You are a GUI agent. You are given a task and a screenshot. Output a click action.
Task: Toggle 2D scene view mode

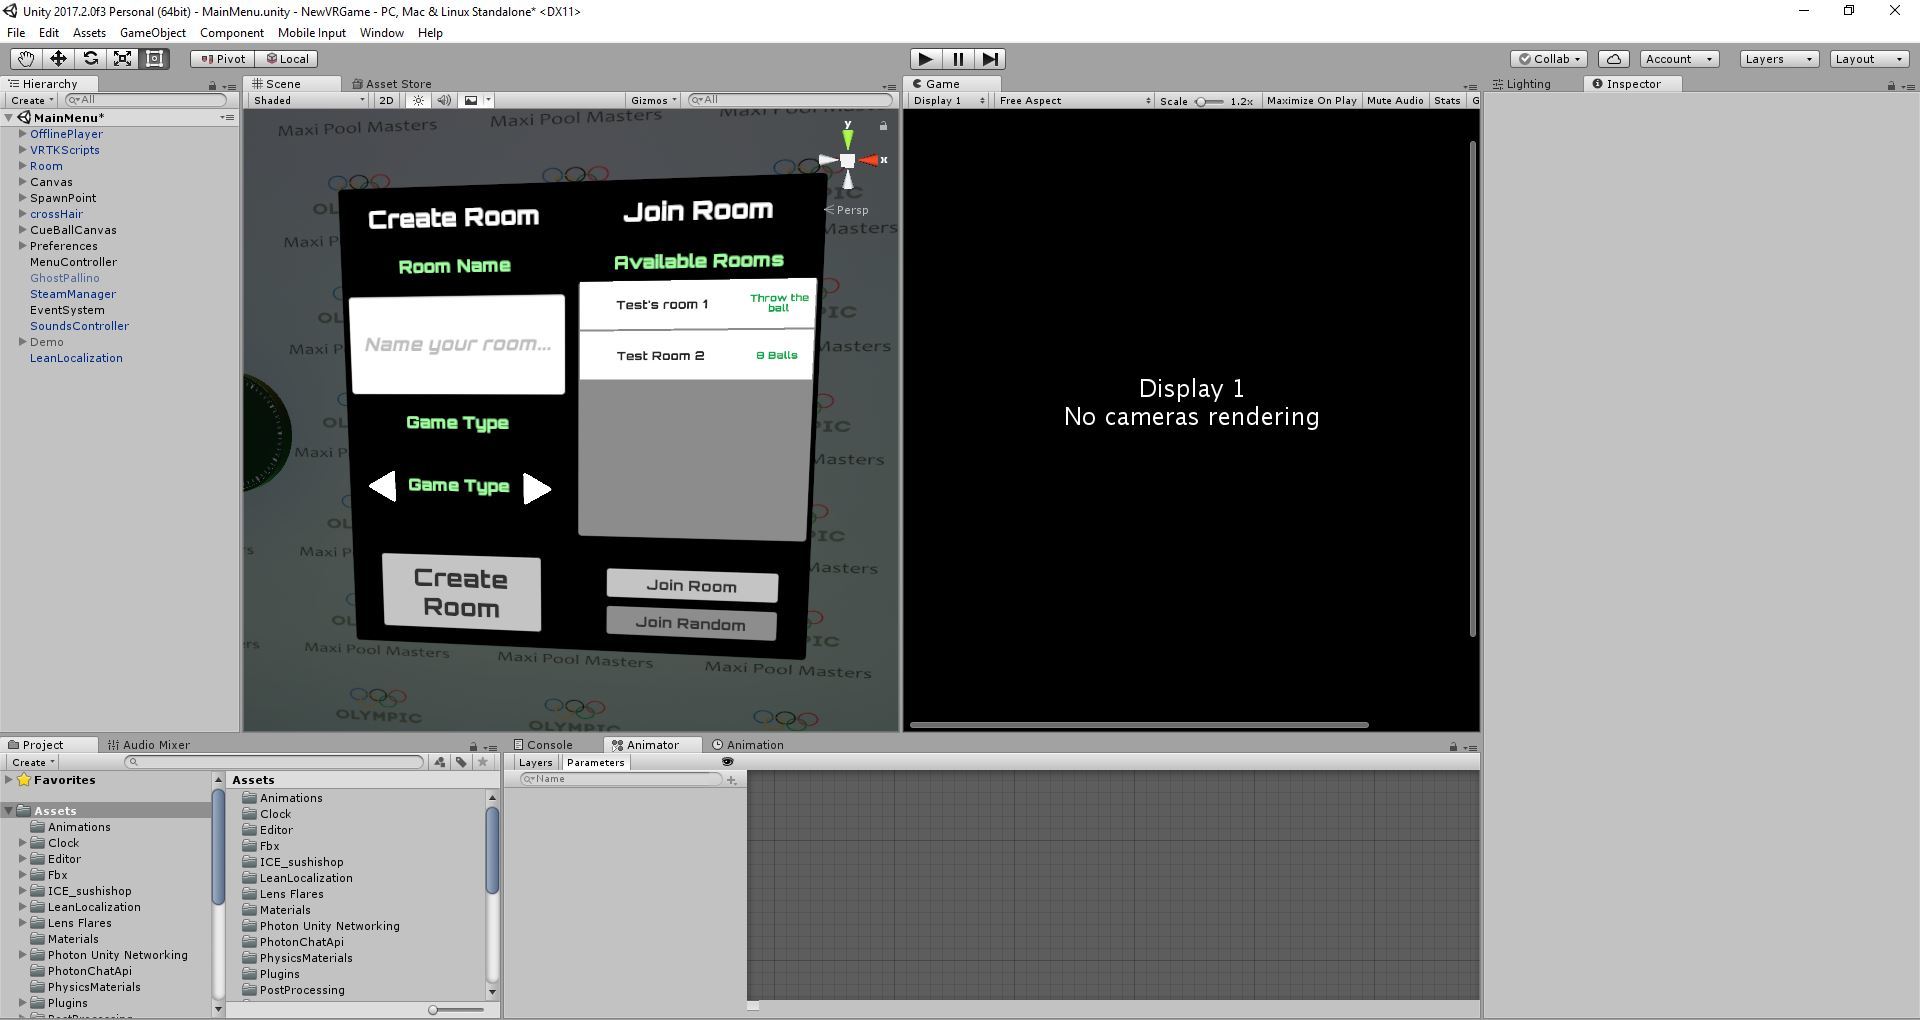click(386, 100)
